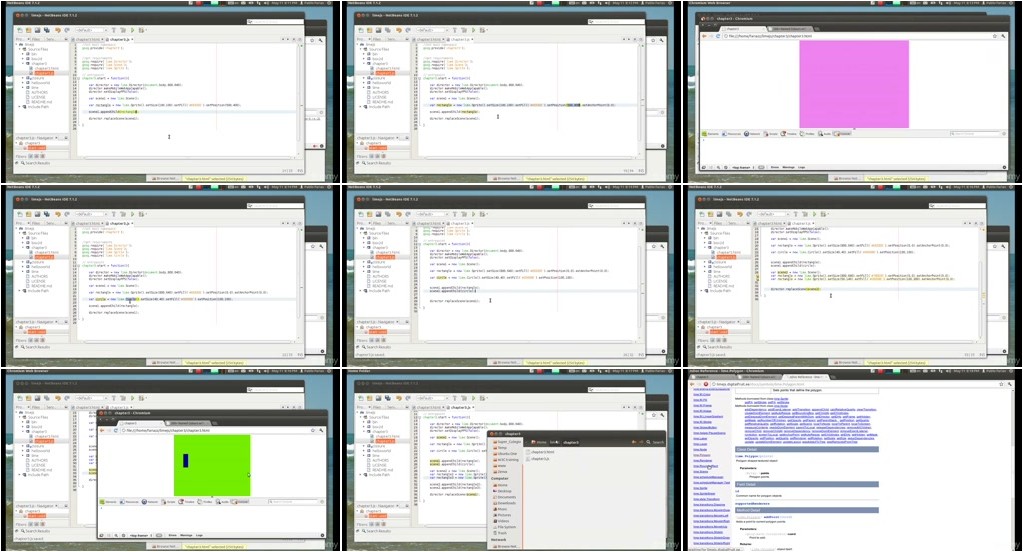Toggle Logs filter in pink-square Chromium console
1023x552 pixels.
point(801,167)
